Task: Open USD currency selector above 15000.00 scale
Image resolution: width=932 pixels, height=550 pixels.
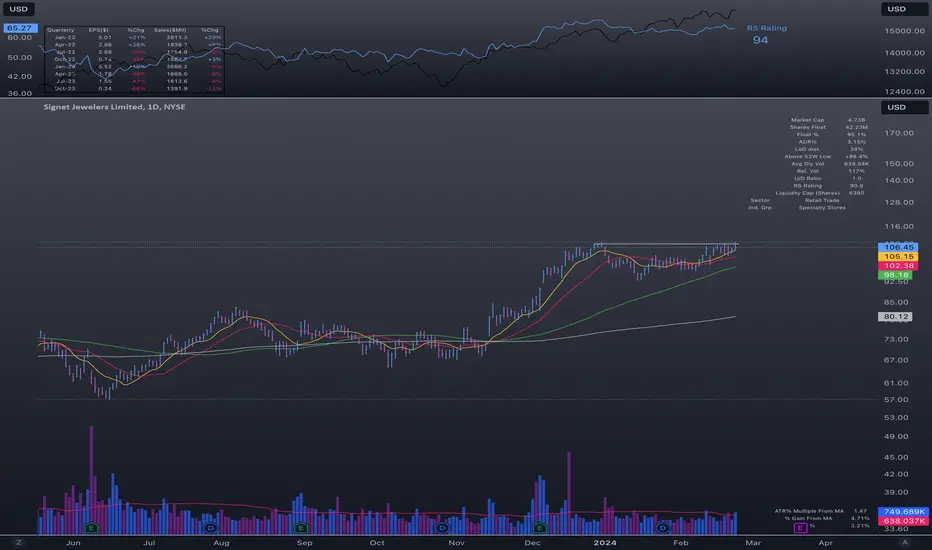Action: (904, 9)
